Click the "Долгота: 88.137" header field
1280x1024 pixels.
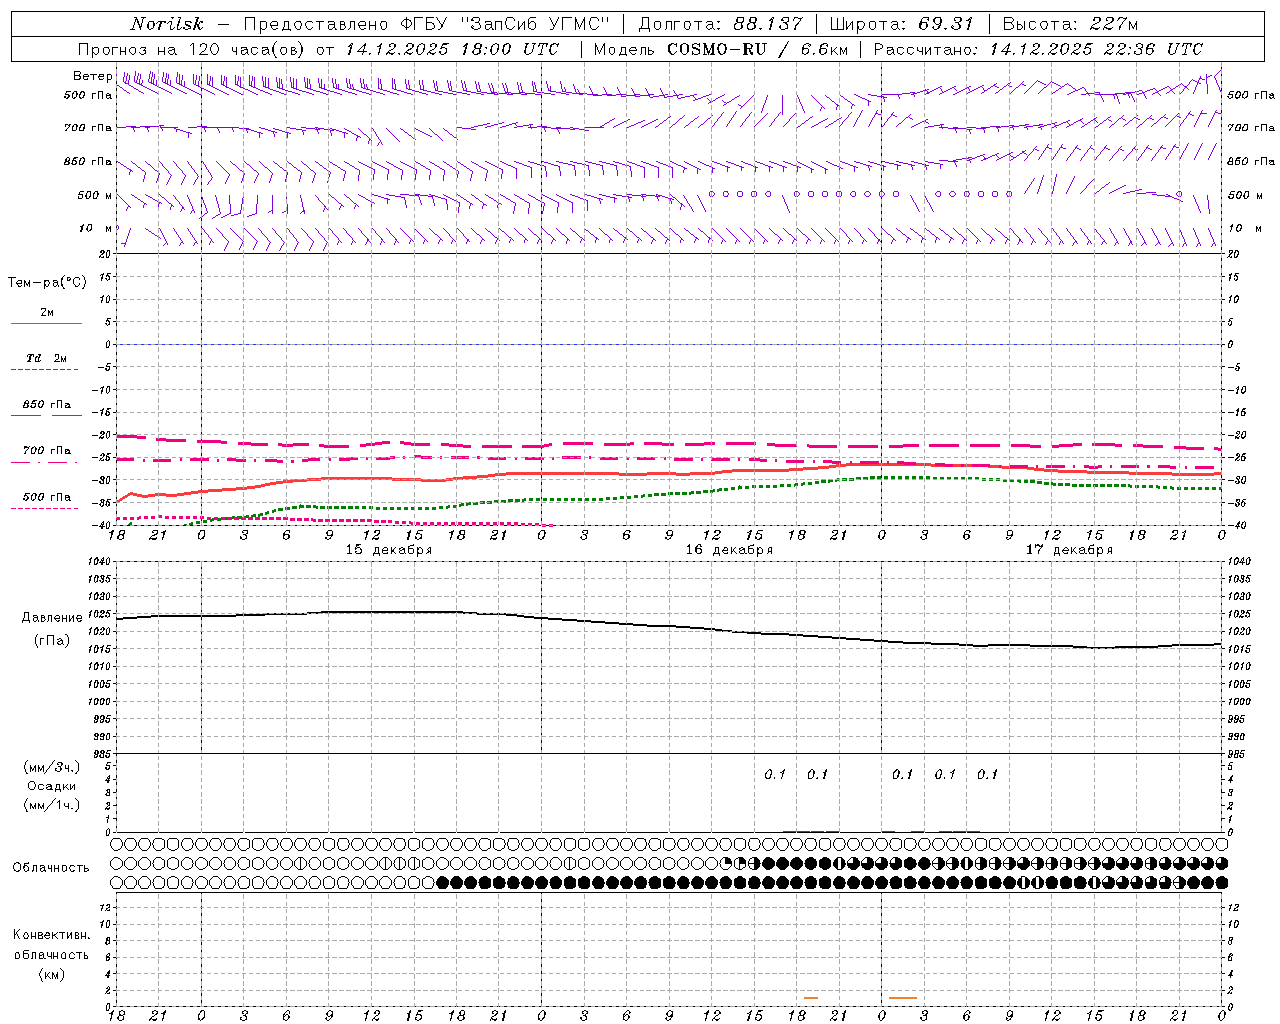720,24
